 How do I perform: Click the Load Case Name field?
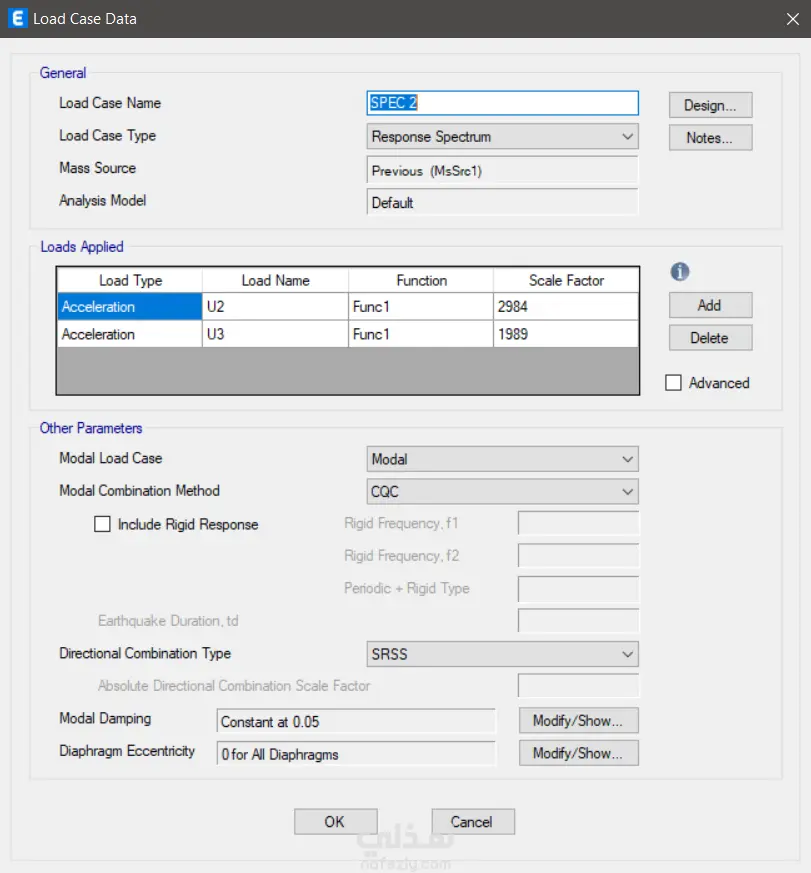(x=502, y=103)
